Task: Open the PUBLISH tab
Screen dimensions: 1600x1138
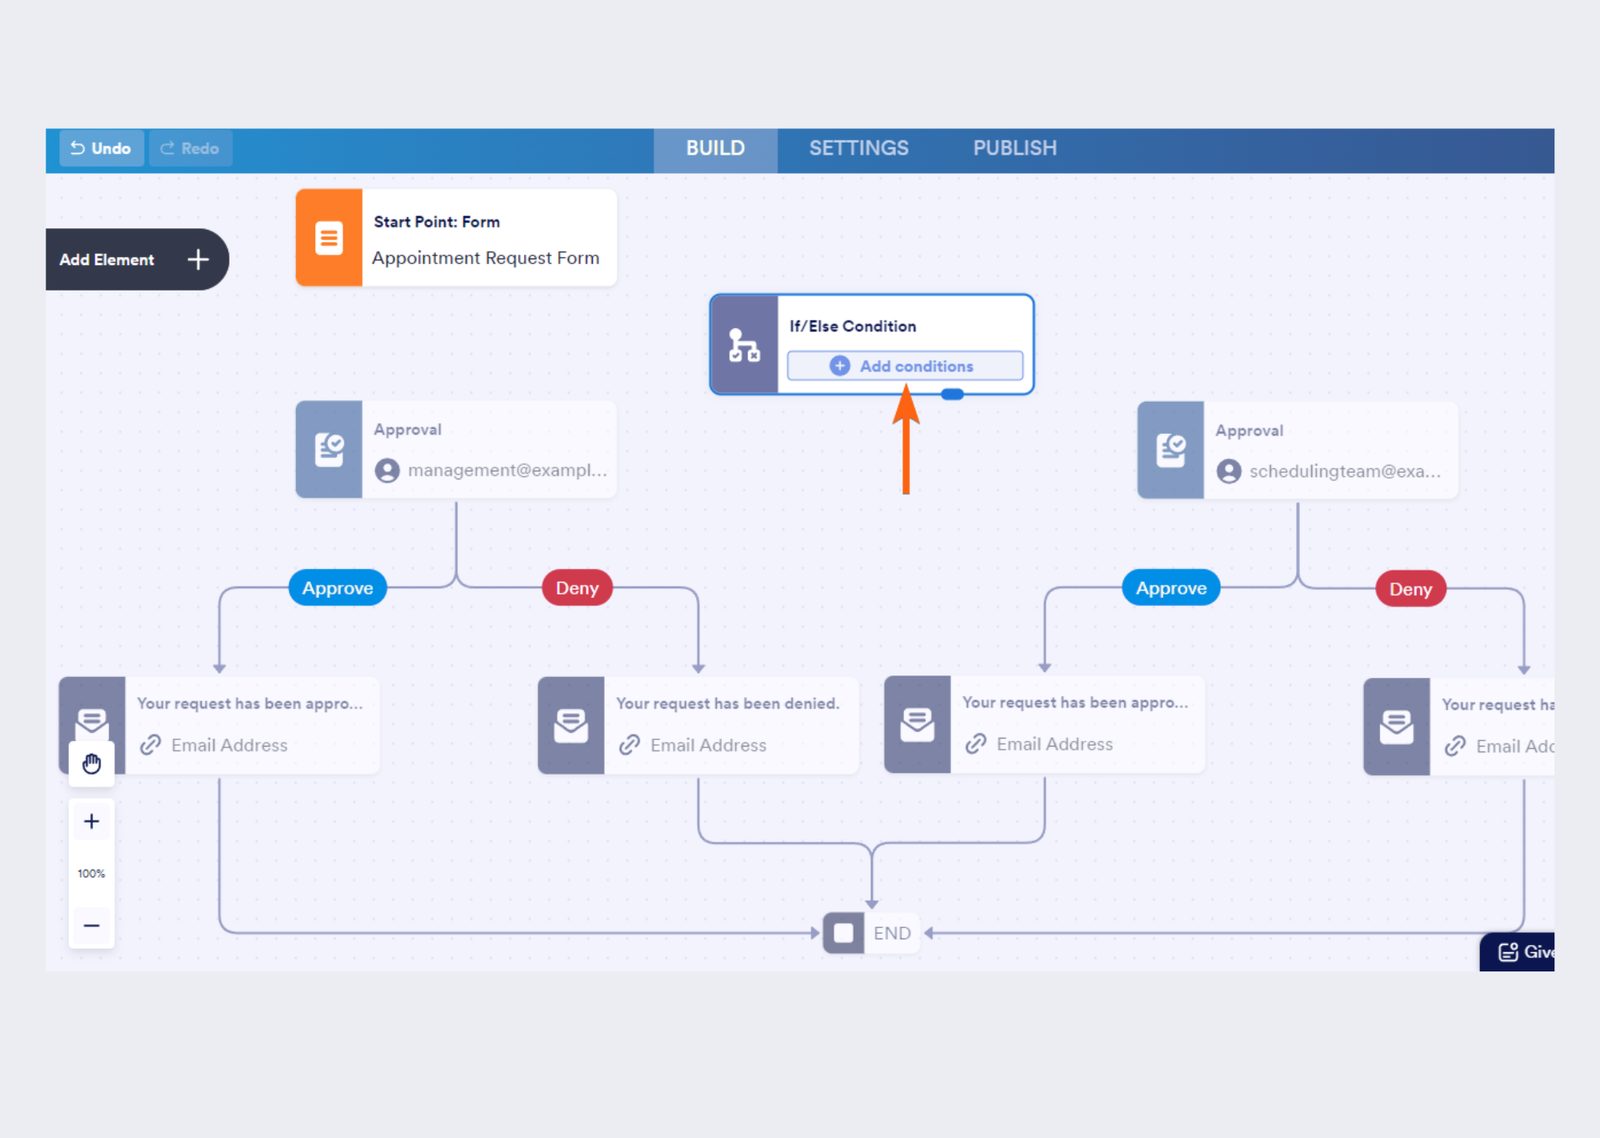Action: (x=1014, y=149)
